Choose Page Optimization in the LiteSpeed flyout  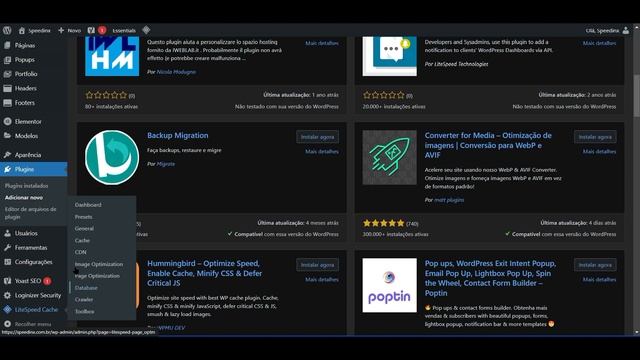pos(97,276)
